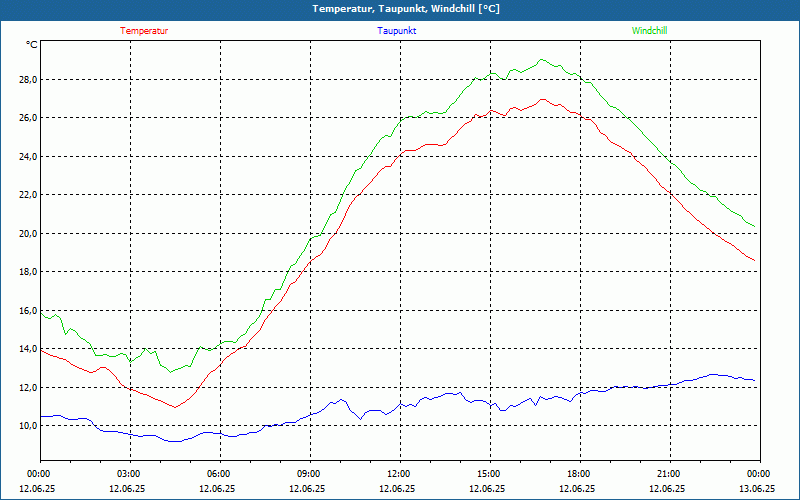Click the 26,0 y-axis value
Image resolution: width=800 pixels, height=500 pixels.
(x=29, y=118)
